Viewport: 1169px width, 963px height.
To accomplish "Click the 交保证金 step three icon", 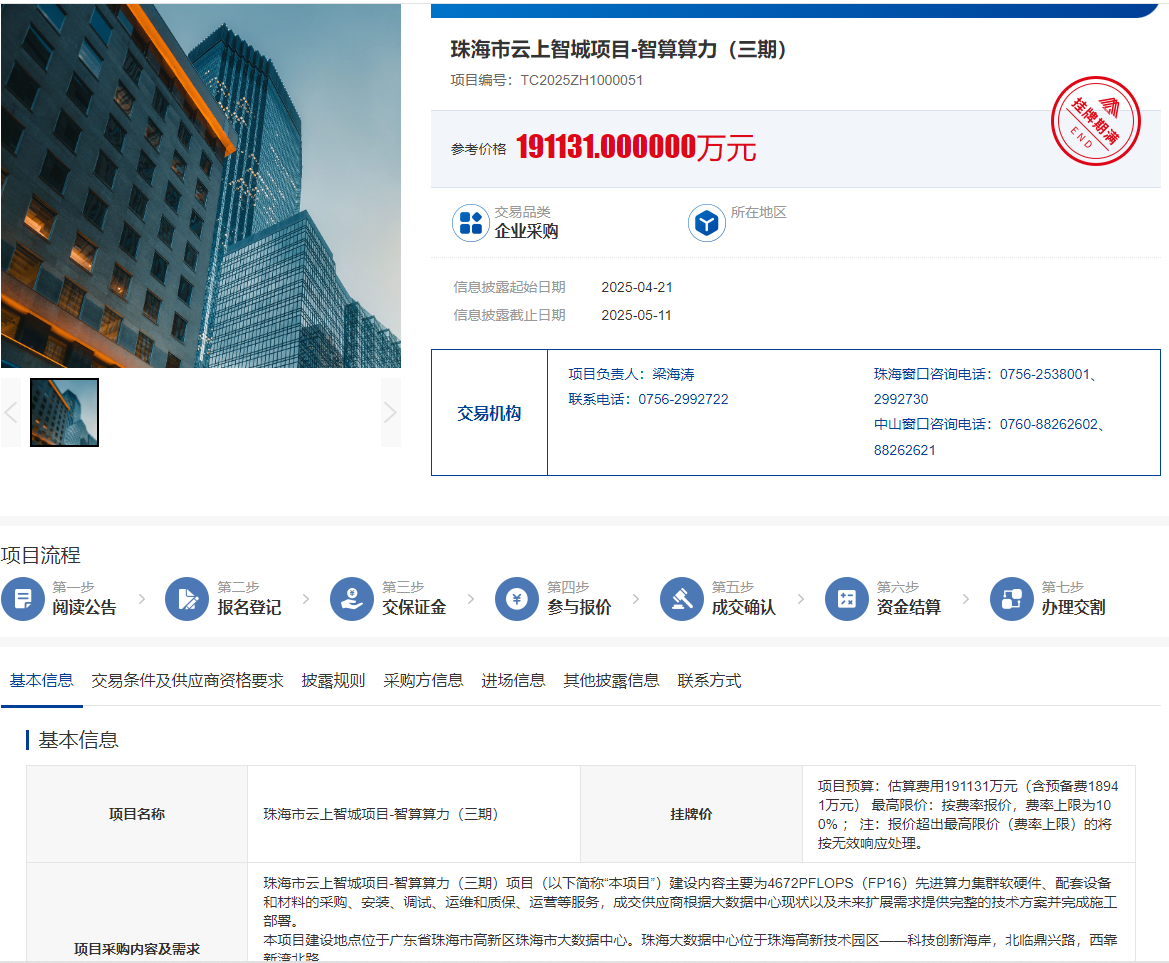I will tap(352, 599).
